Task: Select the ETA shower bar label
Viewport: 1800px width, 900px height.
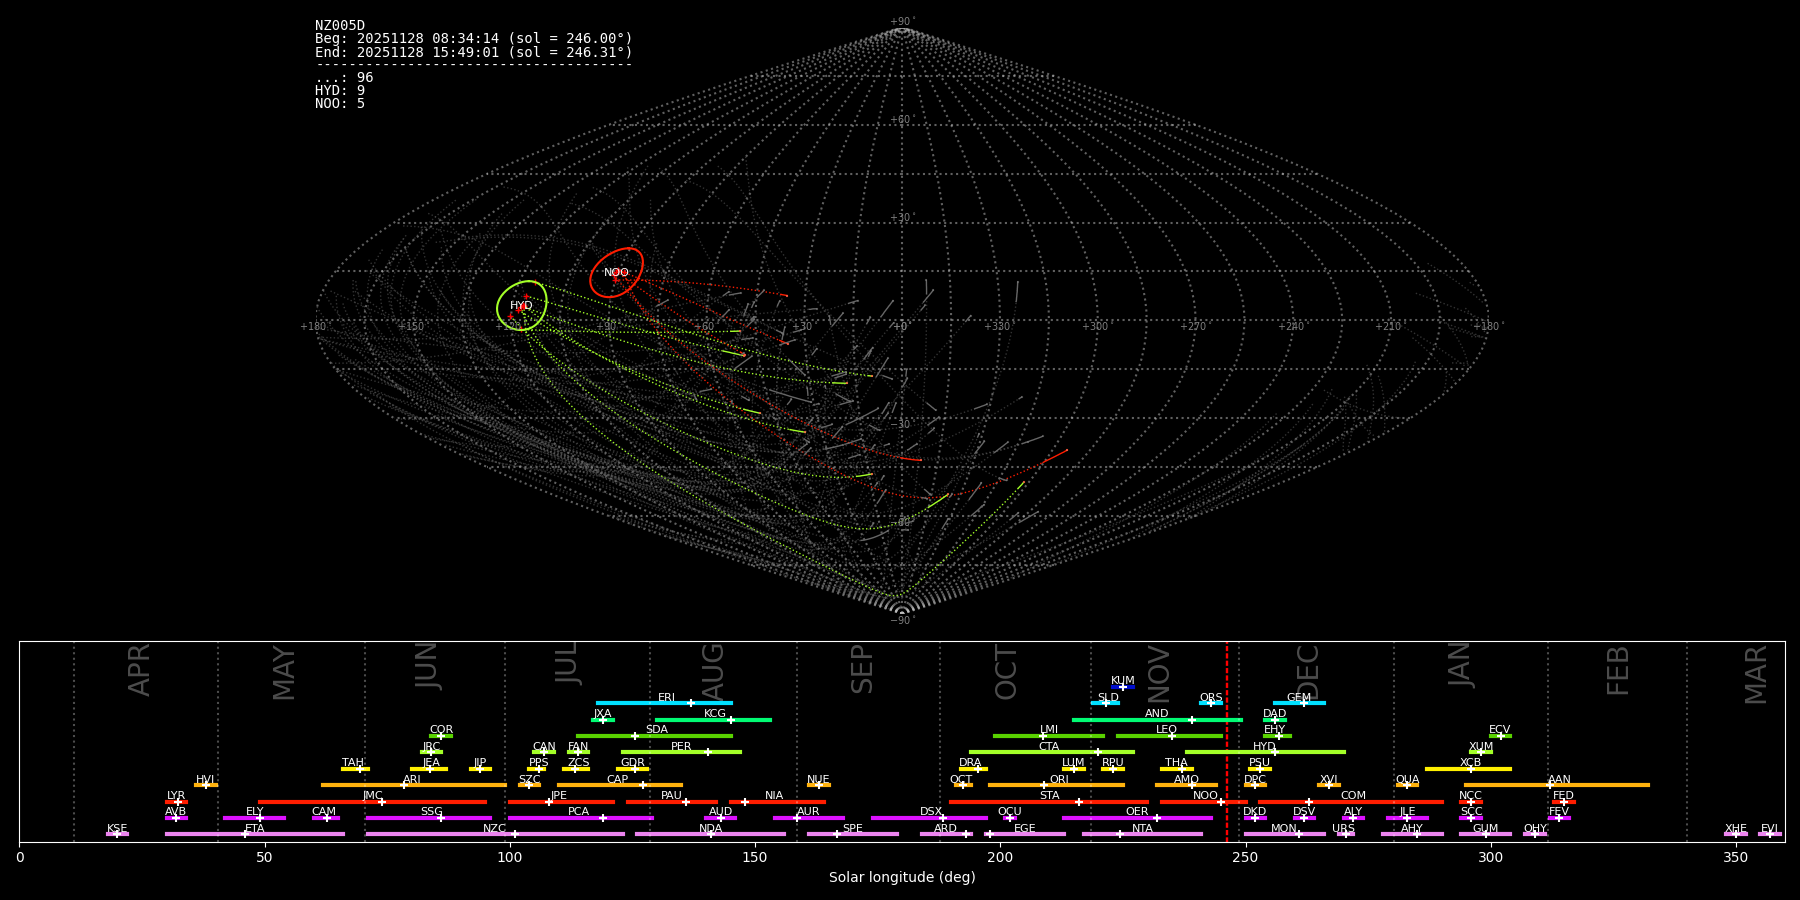Action: click(x=255, y=829)
